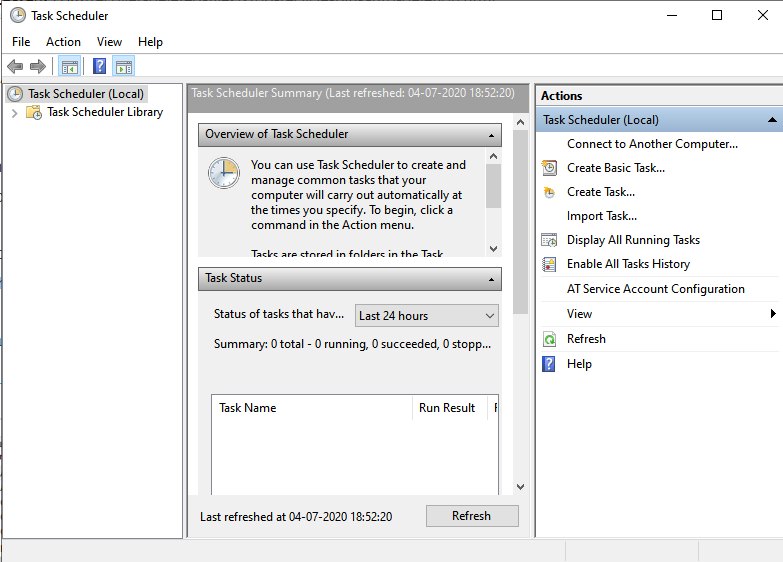Image resolution: width=783 pixels, height=562 pixels.
Task: Expand the Task Scheduler Library tree node
Action: [14, 113]
